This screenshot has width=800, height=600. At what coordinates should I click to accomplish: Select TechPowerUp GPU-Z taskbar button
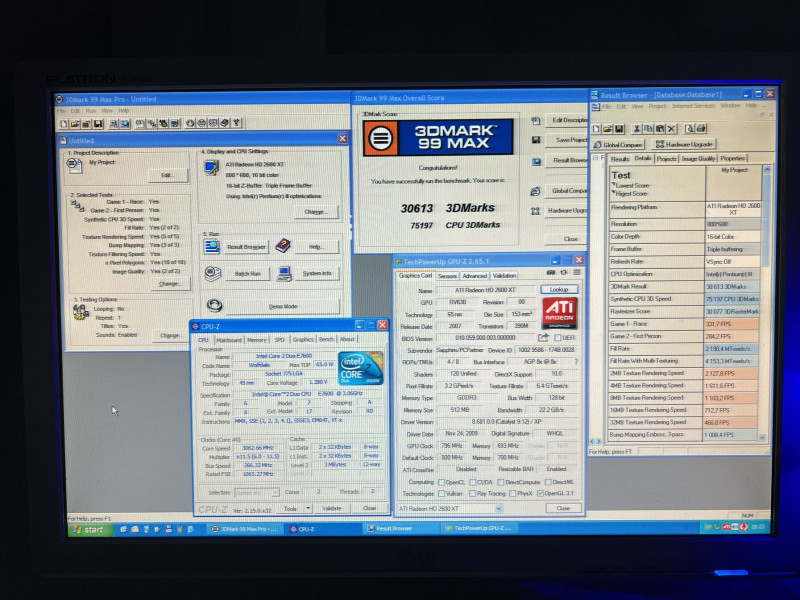[478, 529]
